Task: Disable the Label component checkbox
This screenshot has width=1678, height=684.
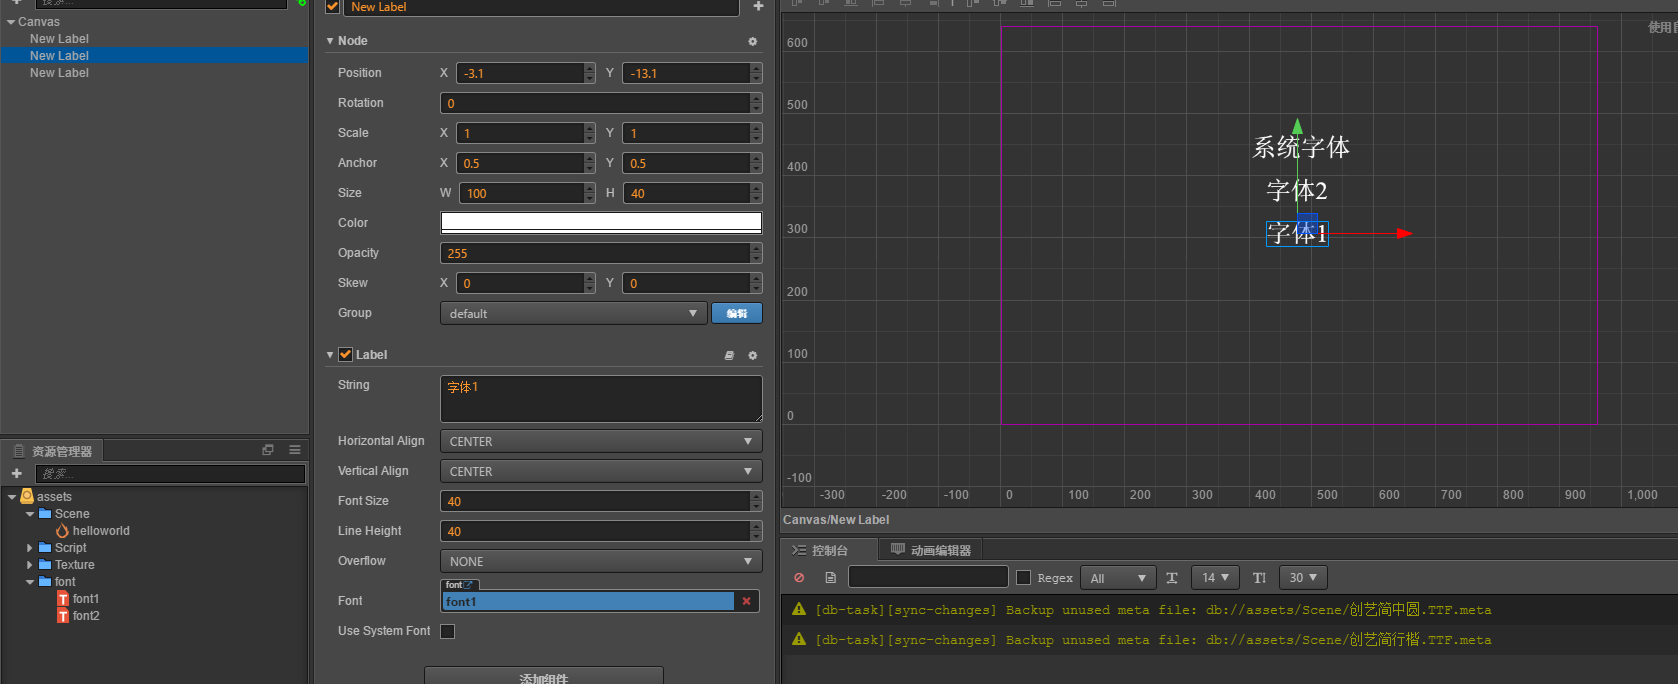Action: 345,355
